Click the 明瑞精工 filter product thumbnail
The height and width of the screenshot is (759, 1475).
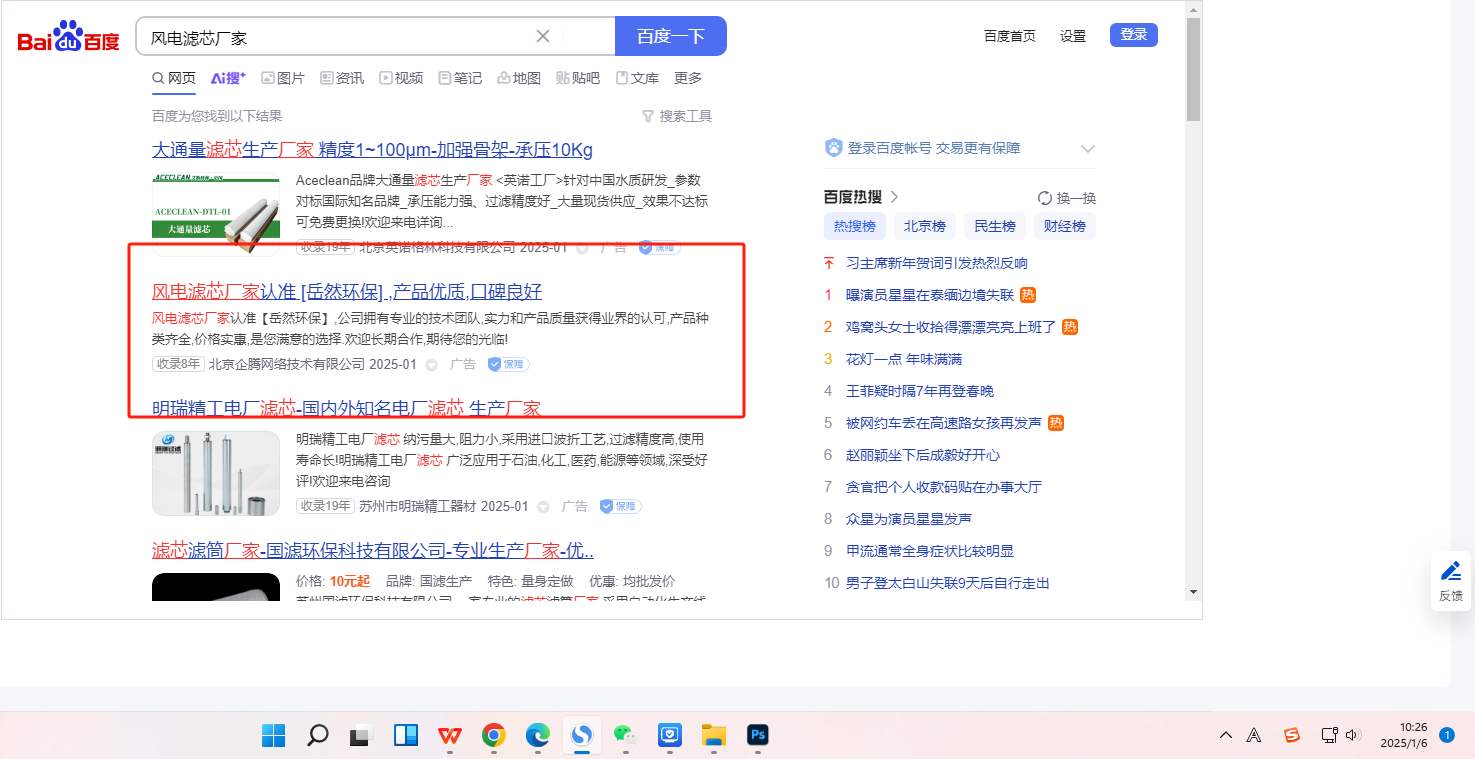[x=216, y=473]
